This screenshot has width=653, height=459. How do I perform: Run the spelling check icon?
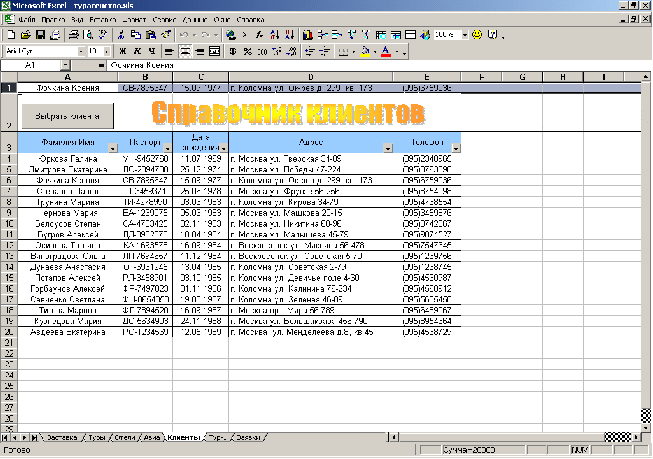[103, 35]
